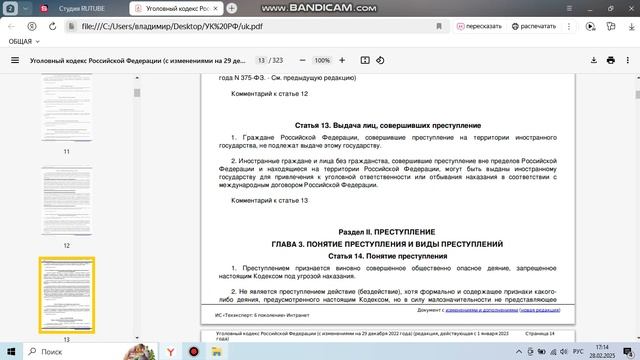The height and width of the screenshot is (360, 640).
Task: Open the notification center
Action: point(628,351)
